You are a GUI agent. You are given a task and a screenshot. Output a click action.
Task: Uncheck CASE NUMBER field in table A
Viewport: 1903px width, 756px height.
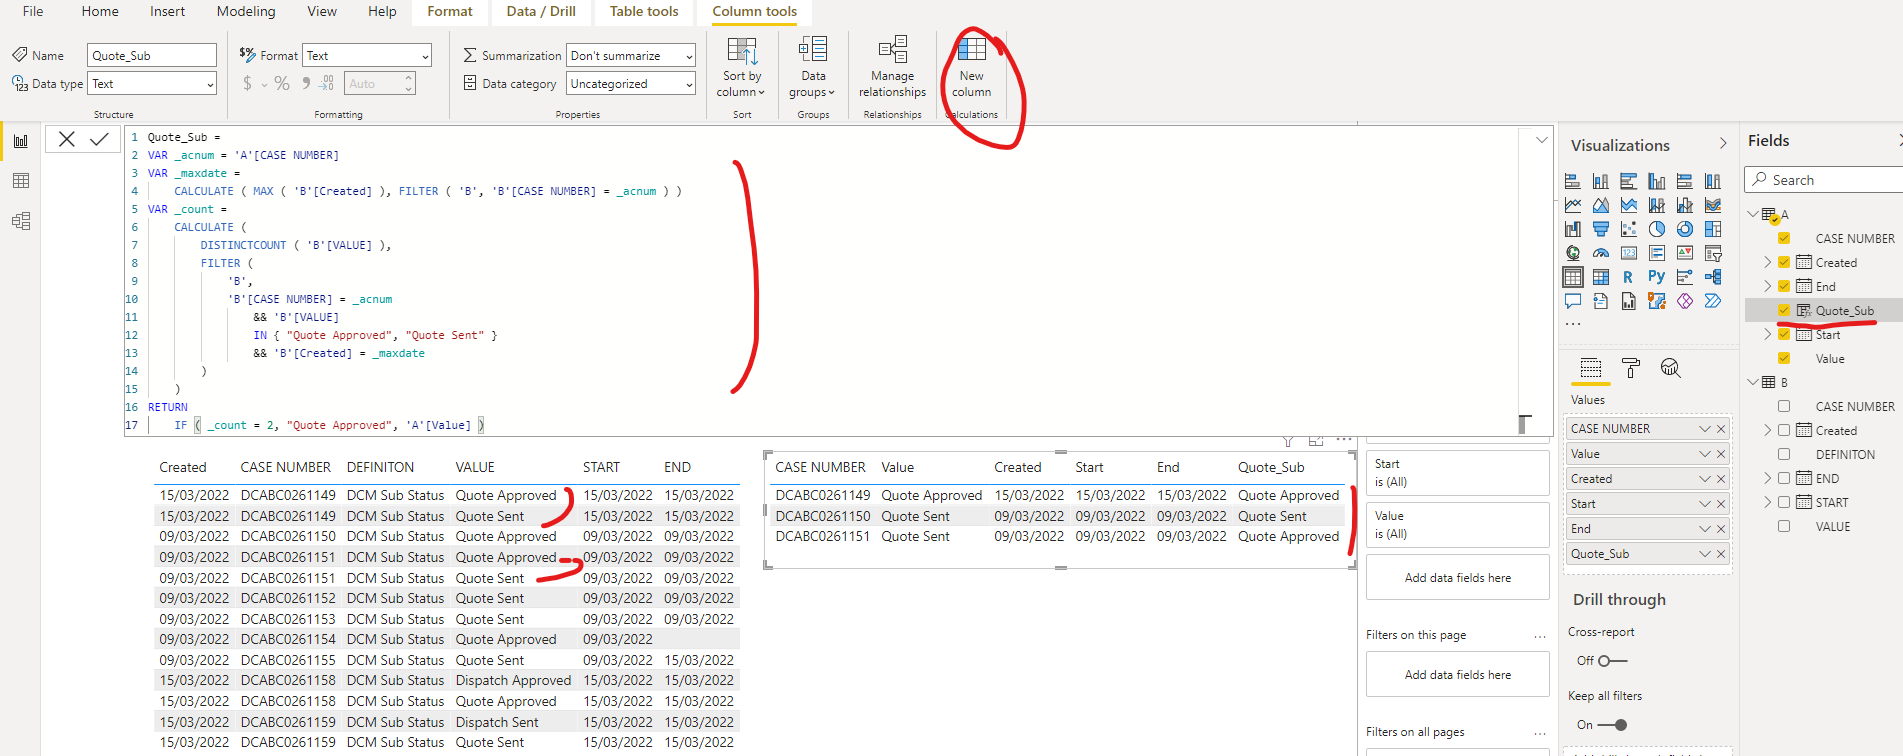(1784, 238)
